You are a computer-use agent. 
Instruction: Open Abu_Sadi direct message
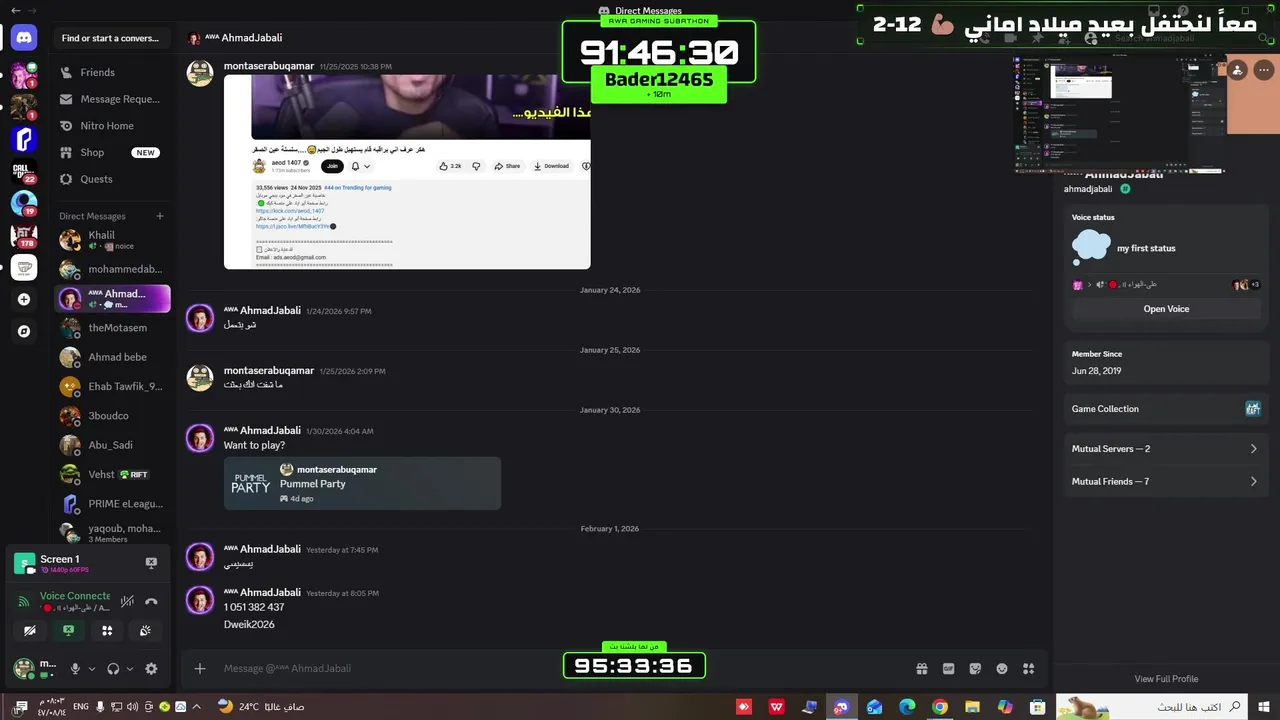[x=112, y=445]
